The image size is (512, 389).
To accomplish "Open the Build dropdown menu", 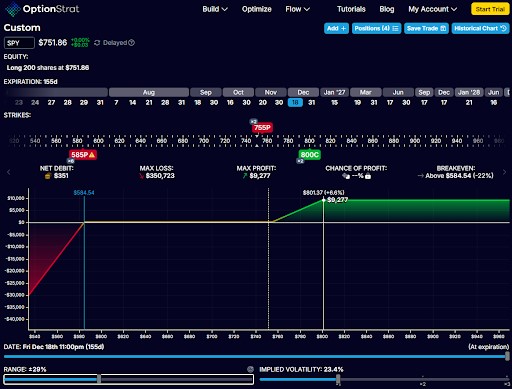I will point(215,9).
